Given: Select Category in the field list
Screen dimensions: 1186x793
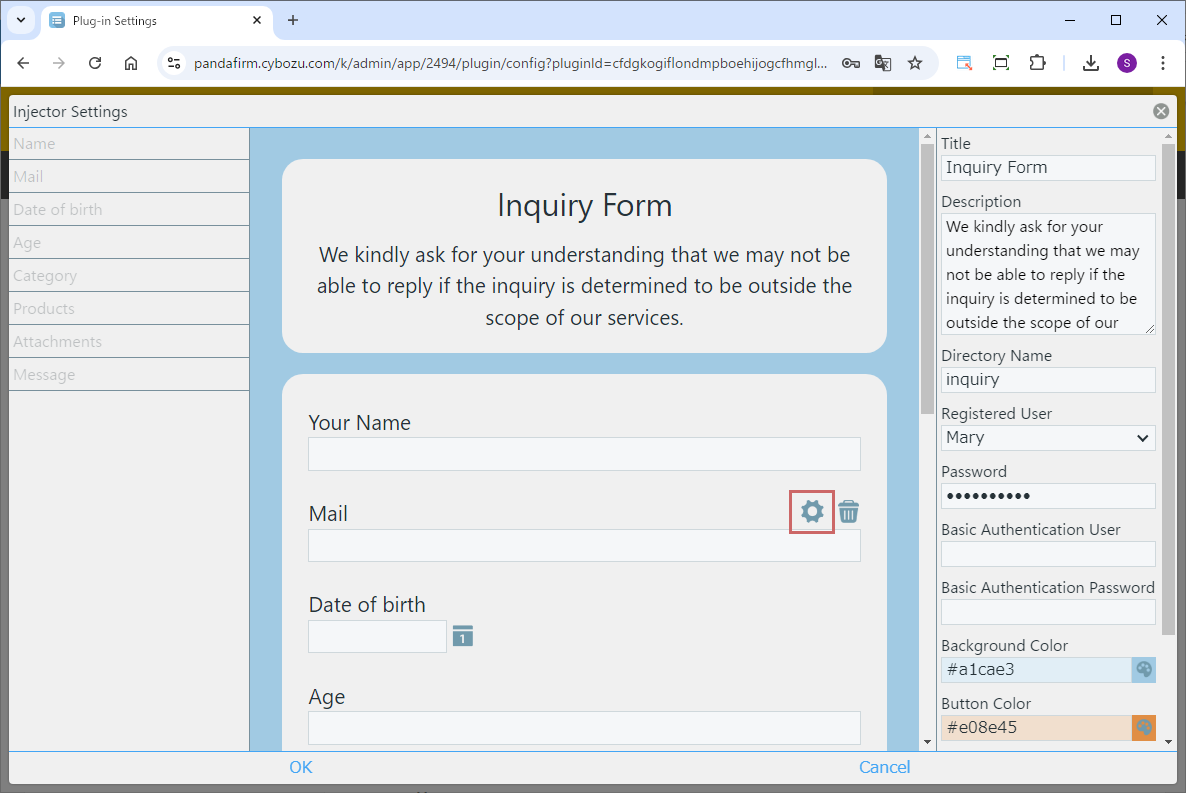Looking at the screenshot, I should click(129, 275).
